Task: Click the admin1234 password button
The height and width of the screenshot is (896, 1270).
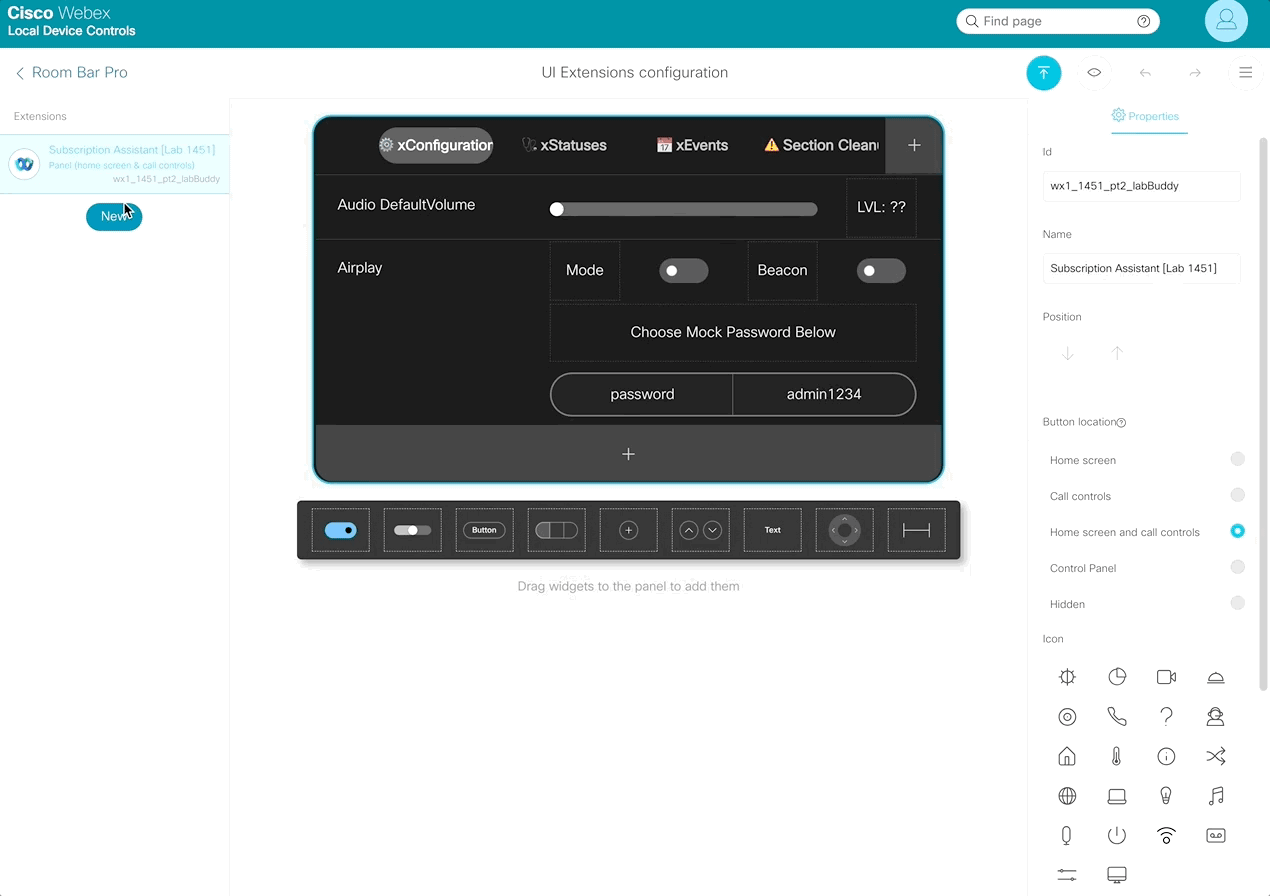Action: (823, 394)
